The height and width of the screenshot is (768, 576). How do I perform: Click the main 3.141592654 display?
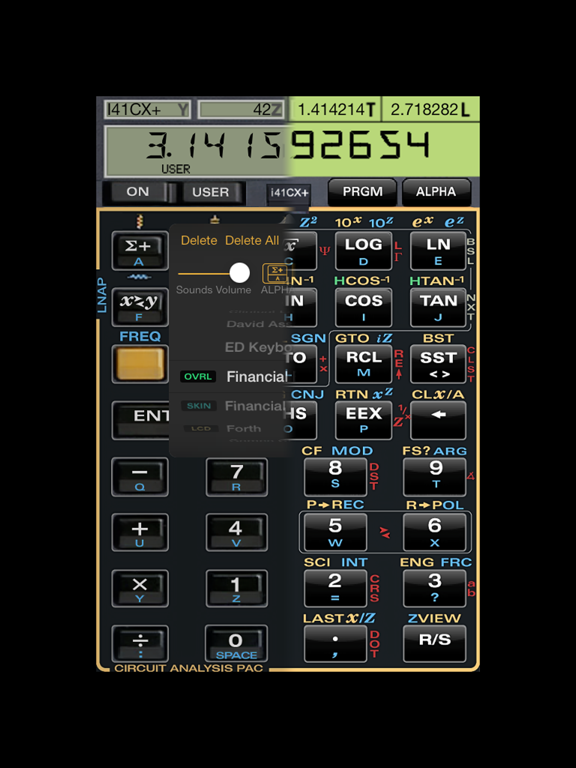point(292,151)
